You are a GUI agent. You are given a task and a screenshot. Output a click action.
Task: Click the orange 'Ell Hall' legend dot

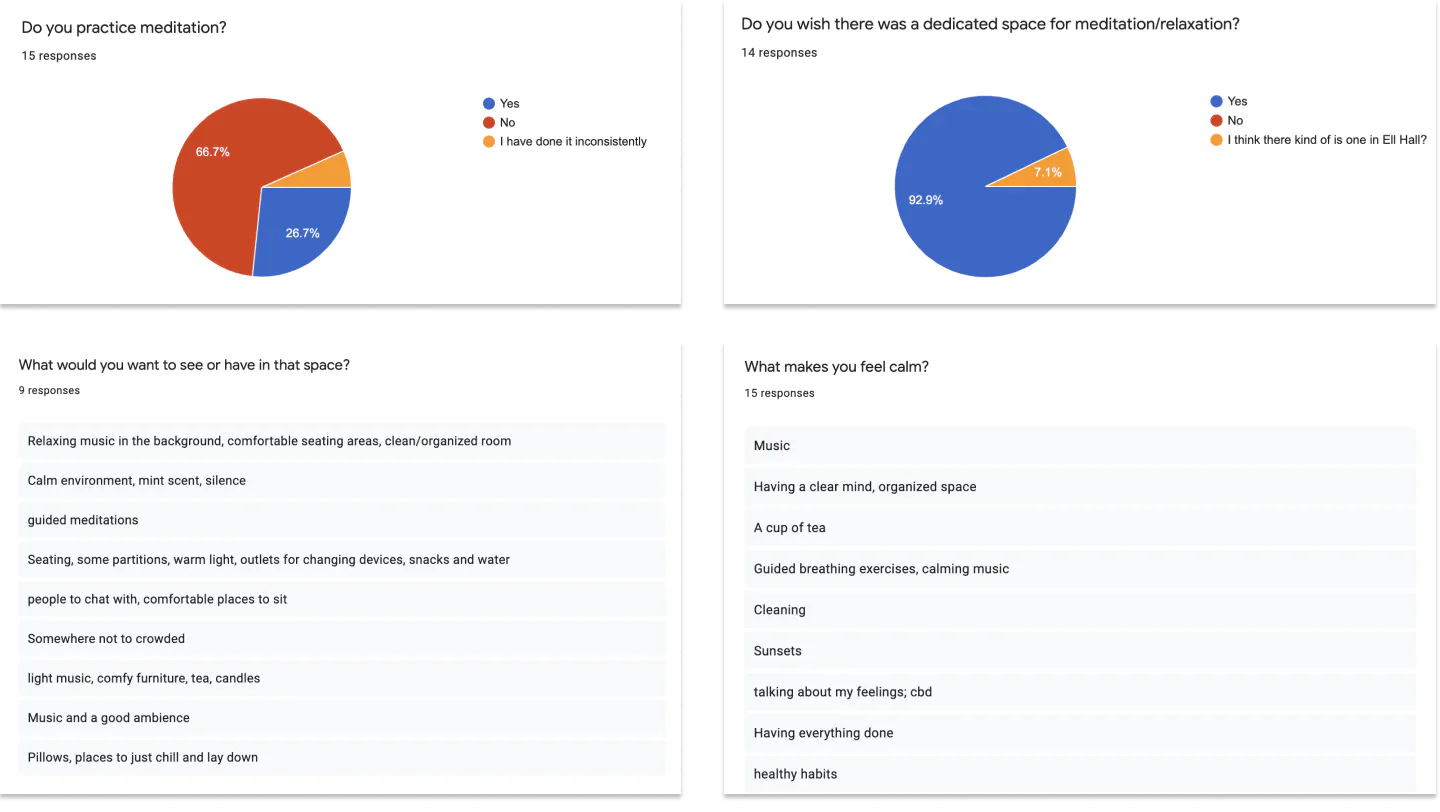coord(1216,139)
